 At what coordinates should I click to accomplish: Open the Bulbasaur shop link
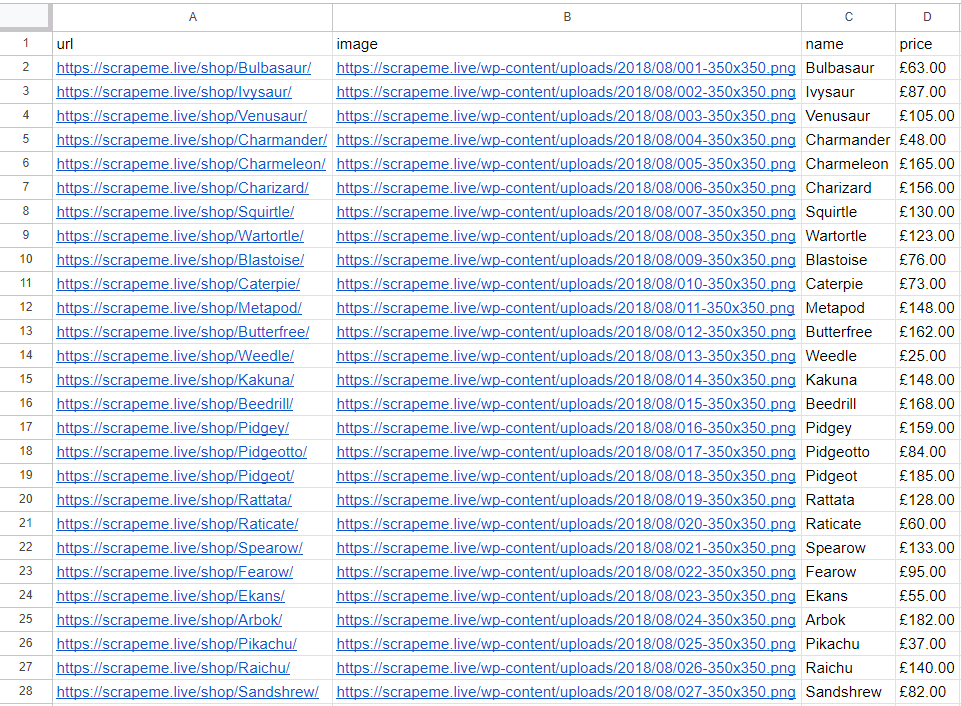[x=184, y=68]
